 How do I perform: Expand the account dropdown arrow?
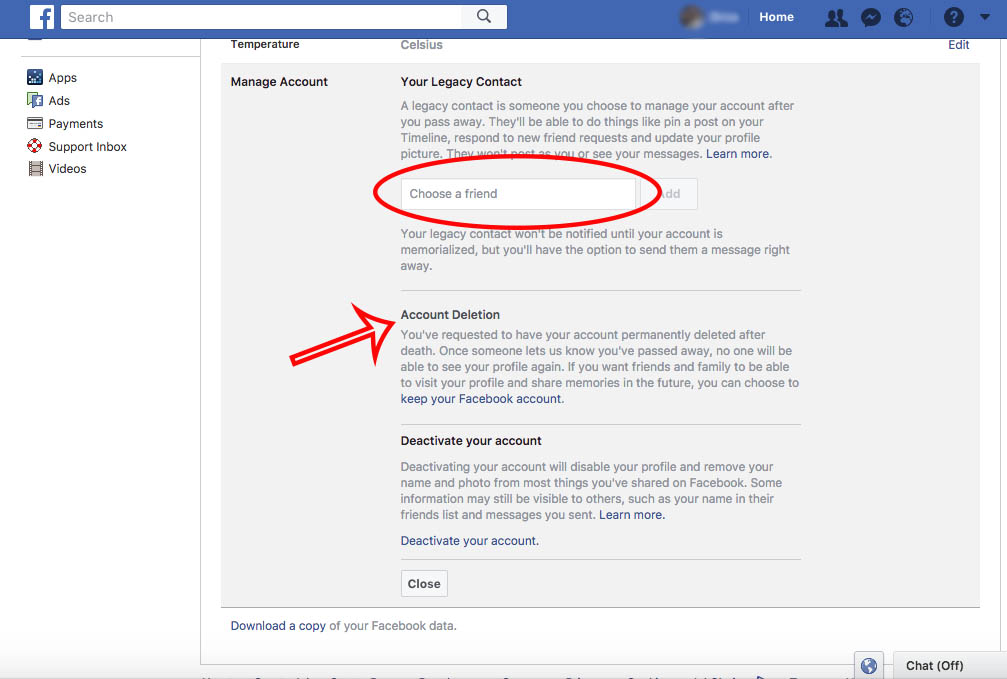(x=985, y=17)
